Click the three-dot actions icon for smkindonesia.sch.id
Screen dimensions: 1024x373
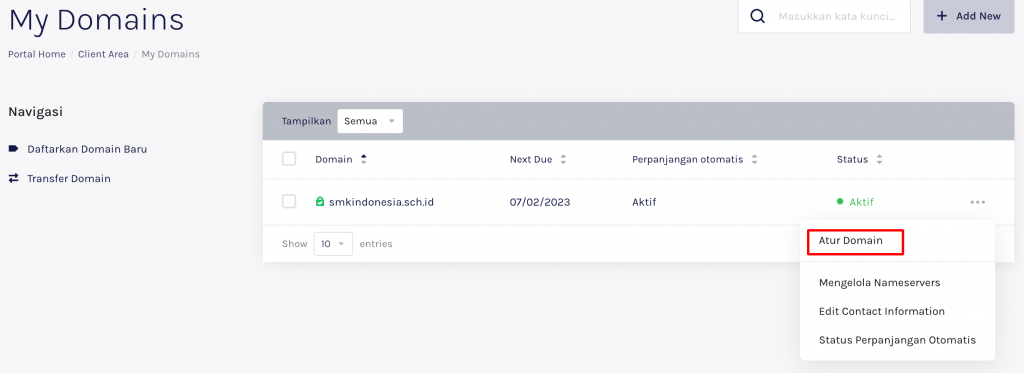tap(978, 203)
